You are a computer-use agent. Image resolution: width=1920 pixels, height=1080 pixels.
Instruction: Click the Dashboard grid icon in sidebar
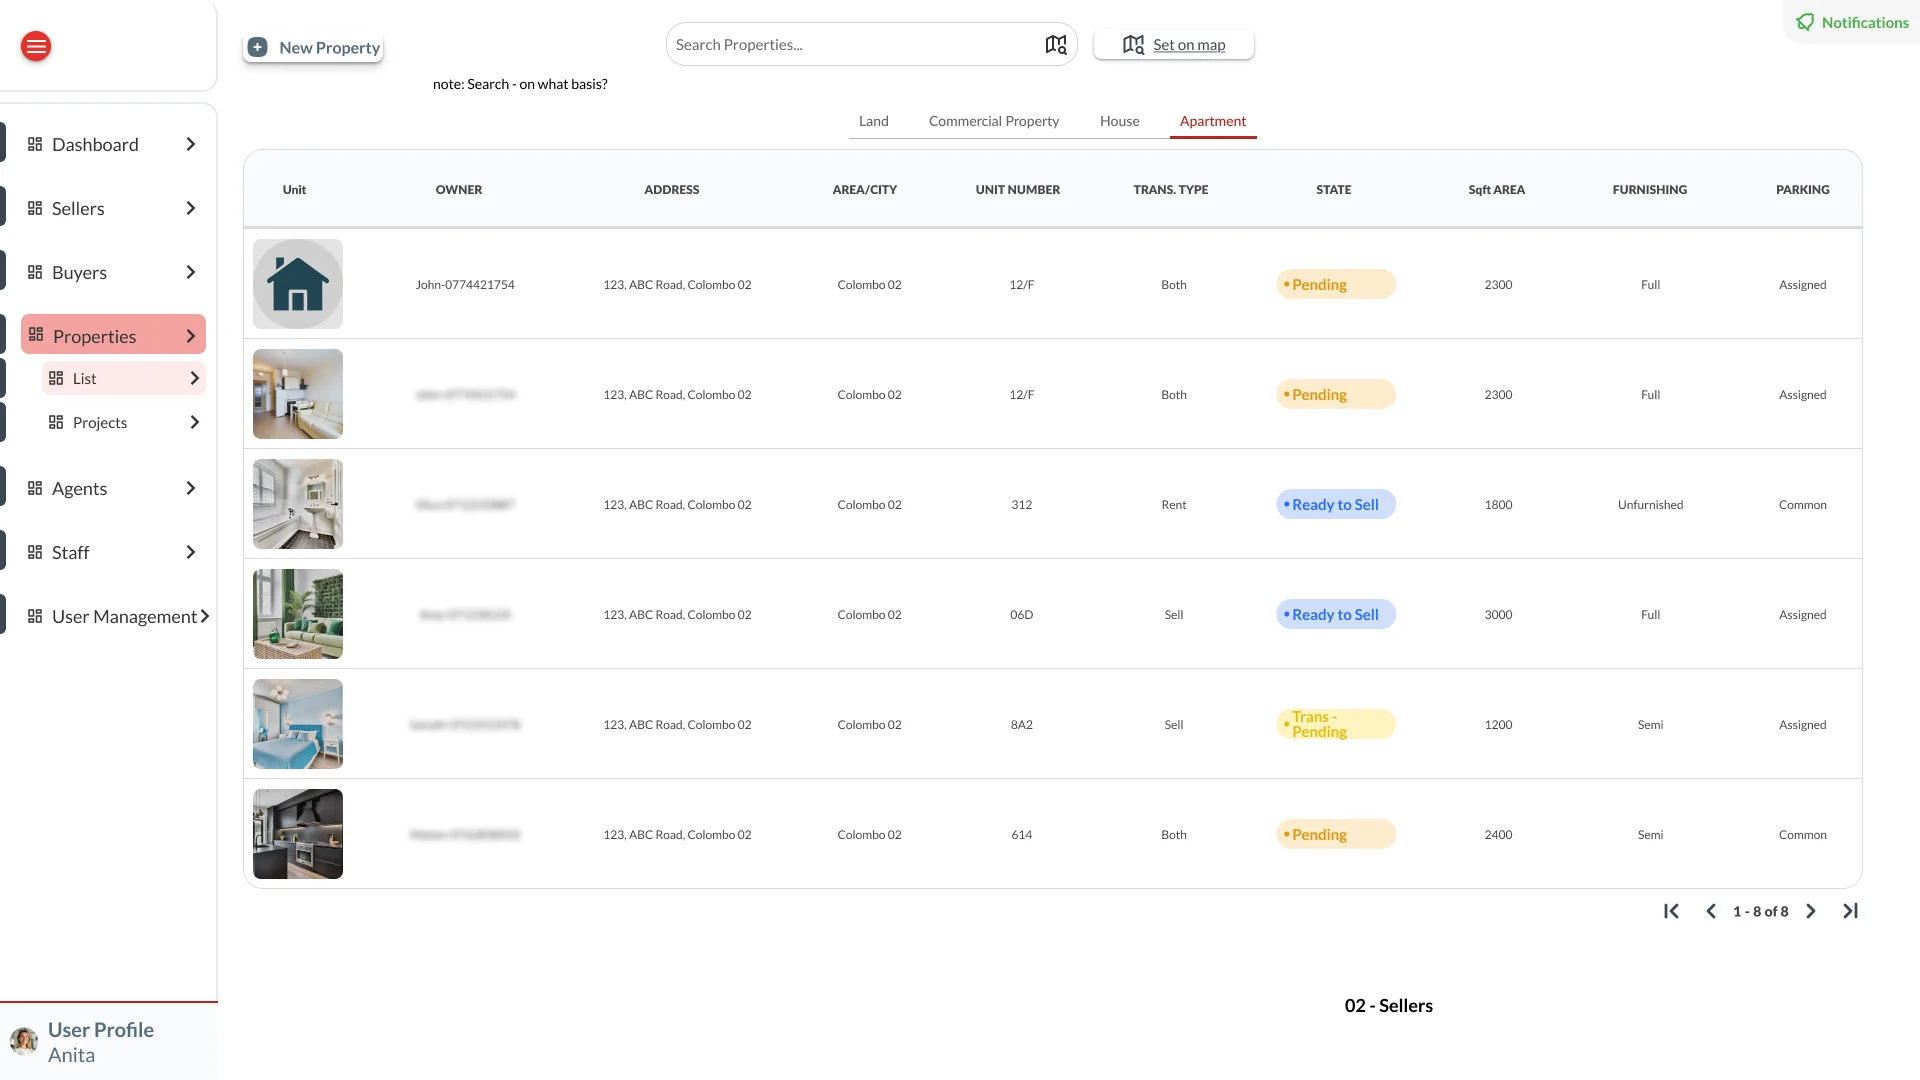click(35, 144)
